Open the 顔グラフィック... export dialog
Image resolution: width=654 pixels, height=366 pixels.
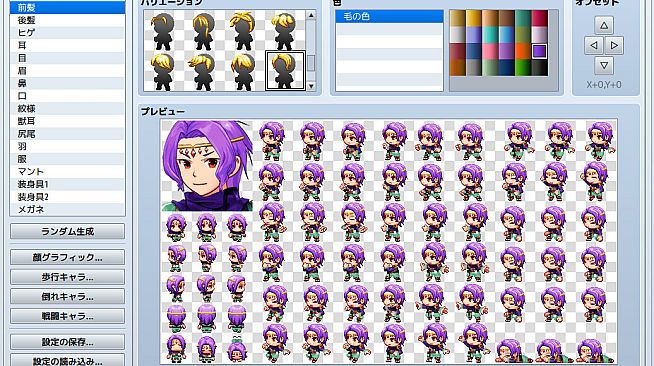click(x=67, y=257)
